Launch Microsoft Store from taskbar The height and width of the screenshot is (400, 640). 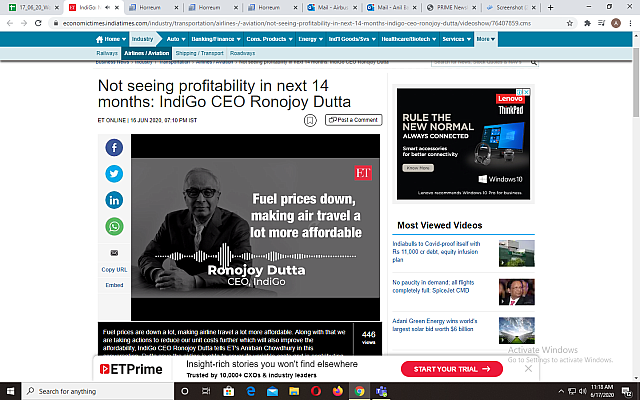[x=229, y=391]
